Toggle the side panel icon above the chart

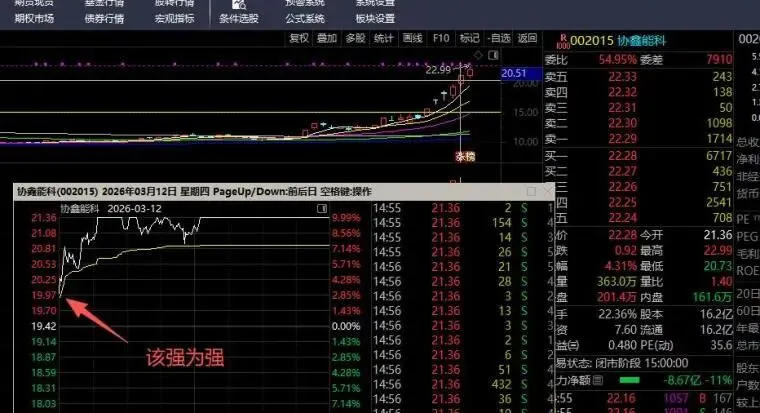493,55
